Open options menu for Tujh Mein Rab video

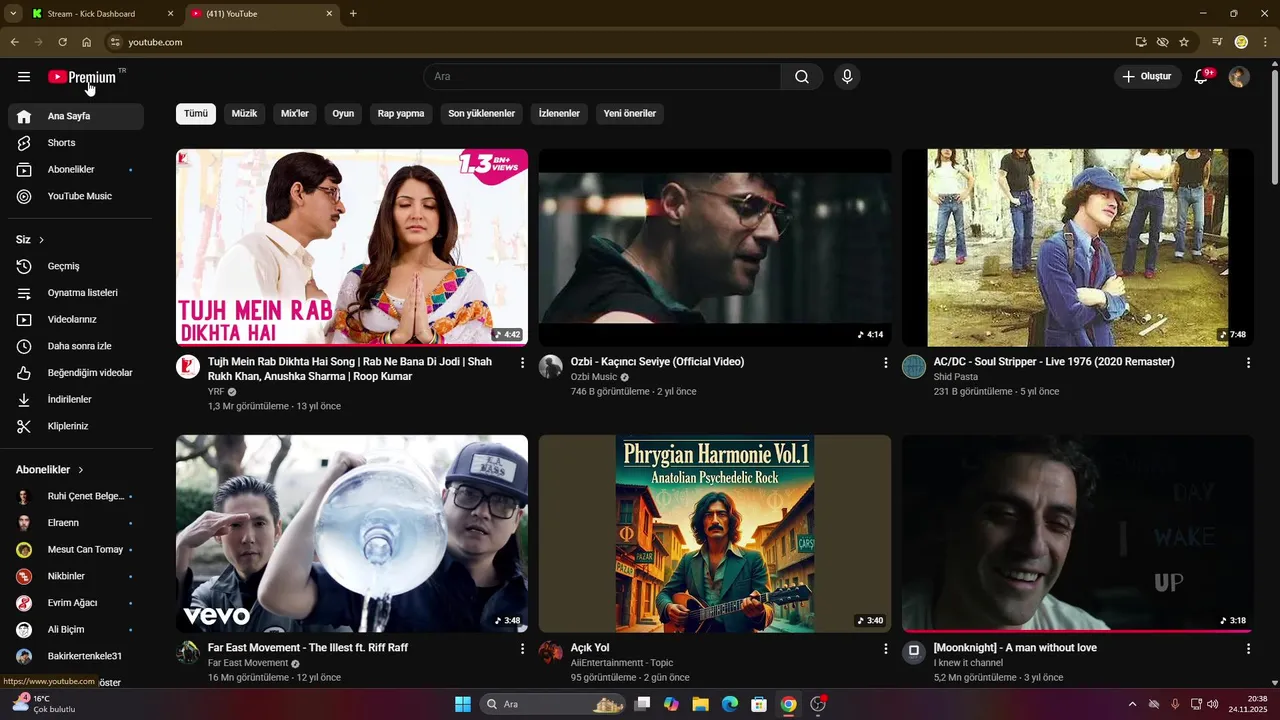click(x=522, y=363)
